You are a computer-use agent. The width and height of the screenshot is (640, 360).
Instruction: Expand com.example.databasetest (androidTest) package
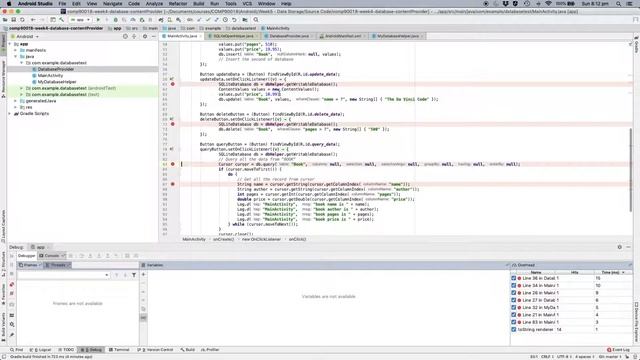tap(22, 88)
